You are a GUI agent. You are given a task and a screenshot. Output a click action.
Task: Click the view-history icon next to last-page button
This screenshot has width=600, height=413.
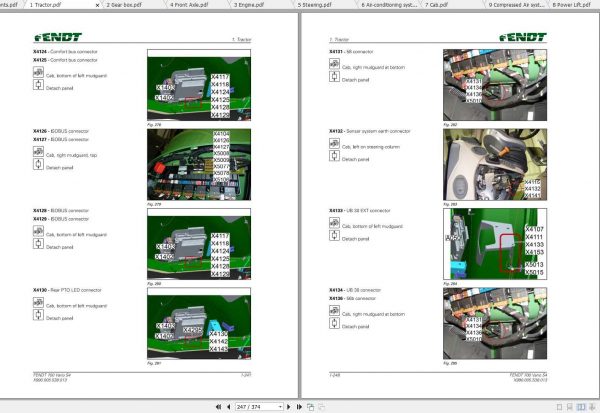[x=311, y=407]
